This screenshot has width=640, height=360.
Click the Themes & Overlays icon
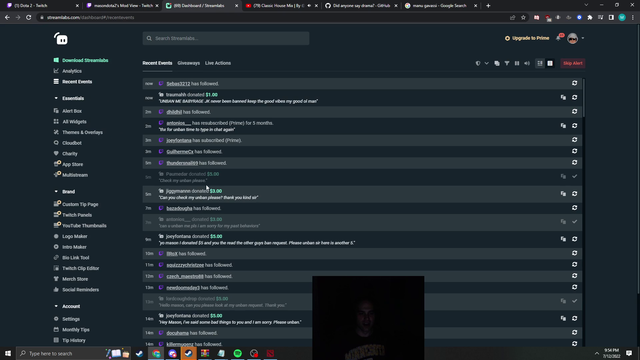coord(56,132)
